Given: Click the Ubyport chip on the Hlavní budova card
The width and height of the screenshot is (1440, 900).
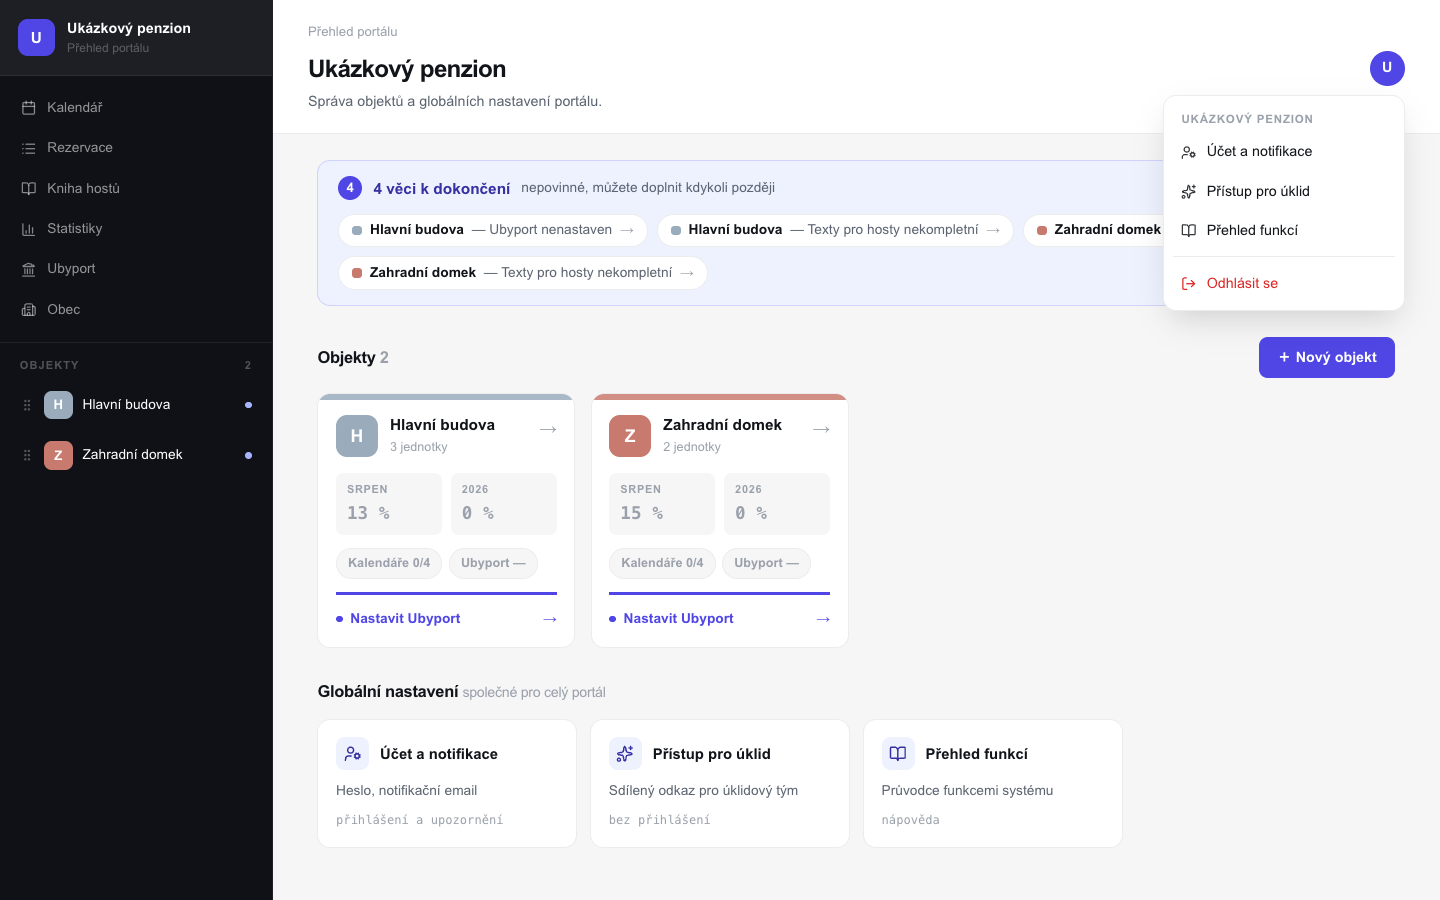Looking at the screenshot, I should coord(493,563).
